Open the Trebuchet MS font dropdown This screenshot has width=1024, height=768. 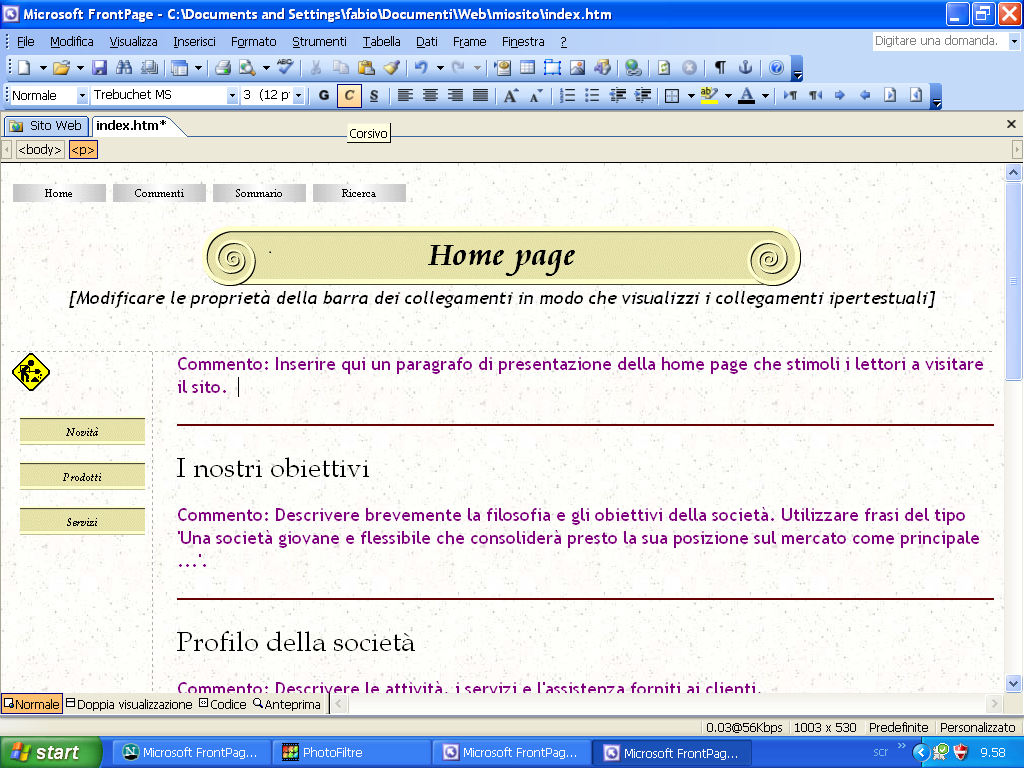[232, 95]
